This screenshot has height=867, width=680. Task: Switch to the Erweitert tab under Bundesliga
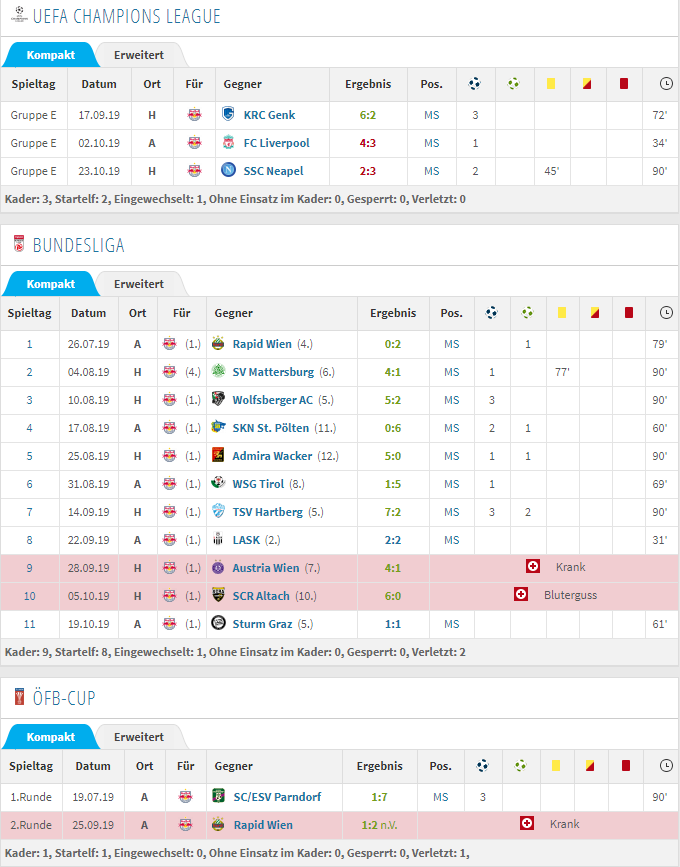pyautogui.click(x=139, y=284)
